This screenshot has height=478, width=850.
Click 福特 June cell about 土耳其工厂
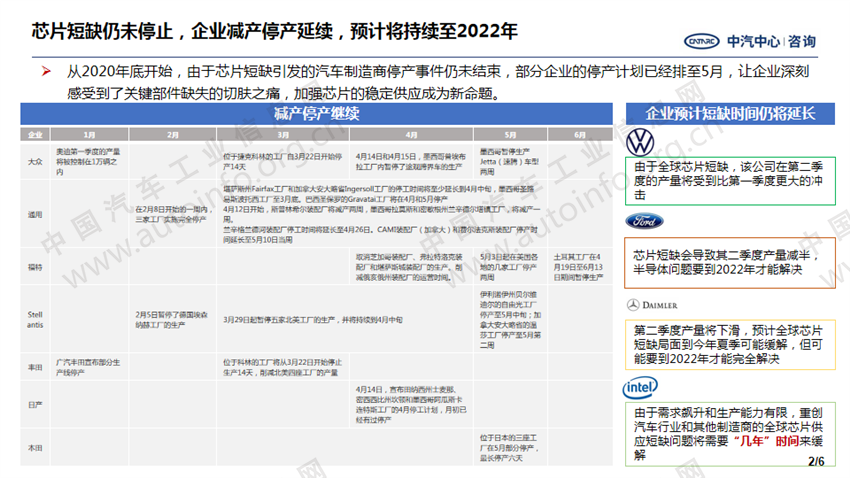(x=578, y=267)
